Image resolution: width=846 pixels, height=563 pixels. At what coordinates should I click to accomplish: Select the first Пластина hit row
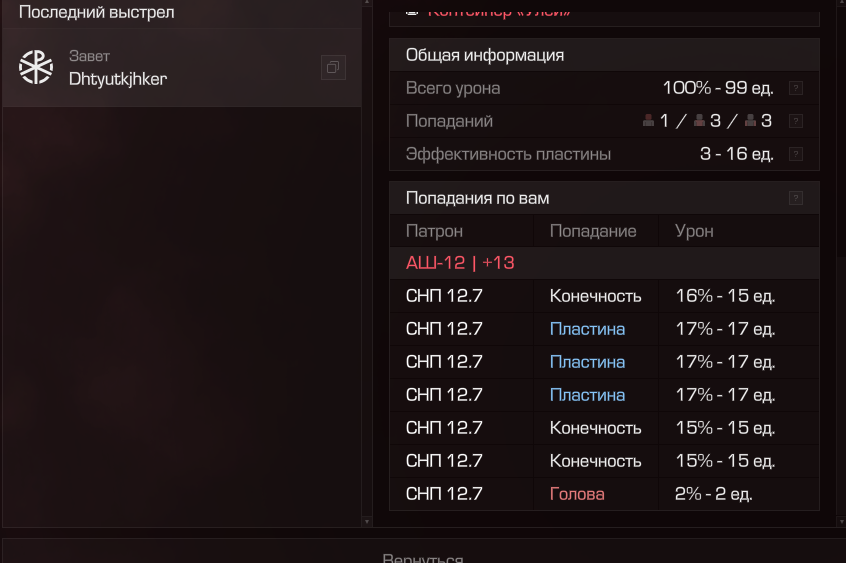pyautogui.click(x=604, y=329)
